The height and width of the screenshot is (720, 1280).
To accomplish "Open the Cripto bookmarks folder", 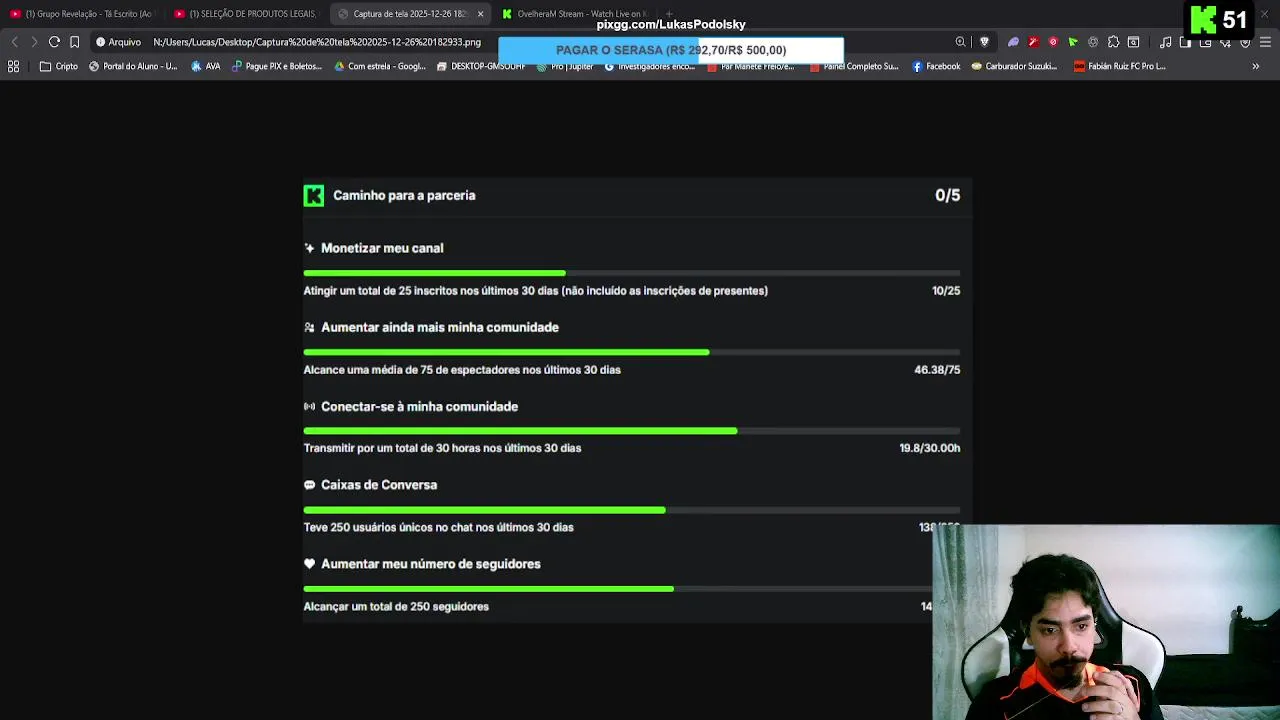I will pyautogui.click(x=58, y=66).
